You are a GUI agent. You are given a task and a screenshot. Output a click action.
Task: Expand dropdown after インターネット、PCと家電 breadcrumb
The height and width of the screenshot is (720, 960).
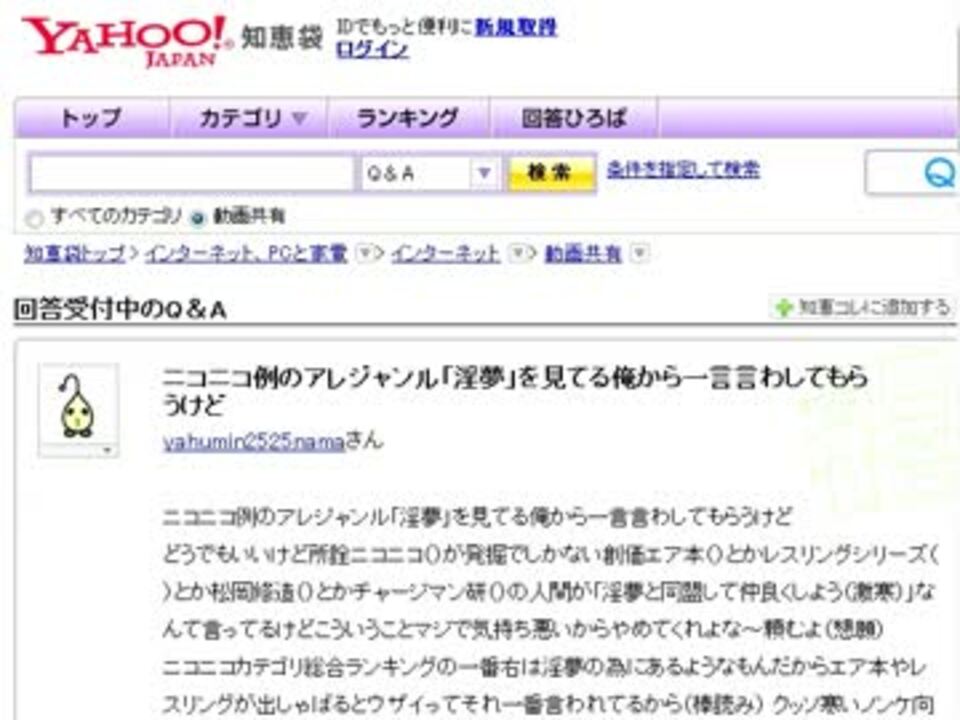(x=365, y=253)
